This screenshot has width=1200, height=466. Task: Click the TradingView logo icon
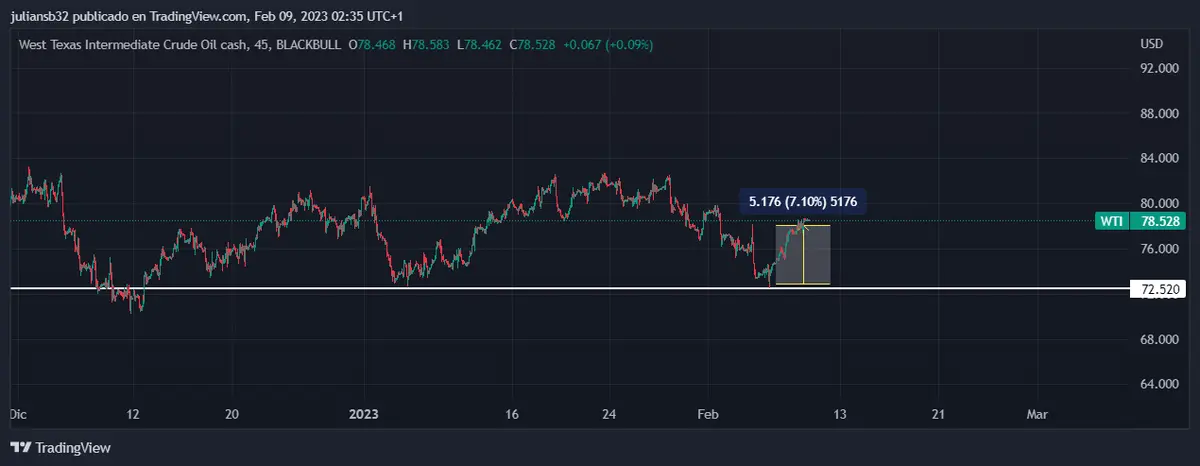(x=20, y=448)
